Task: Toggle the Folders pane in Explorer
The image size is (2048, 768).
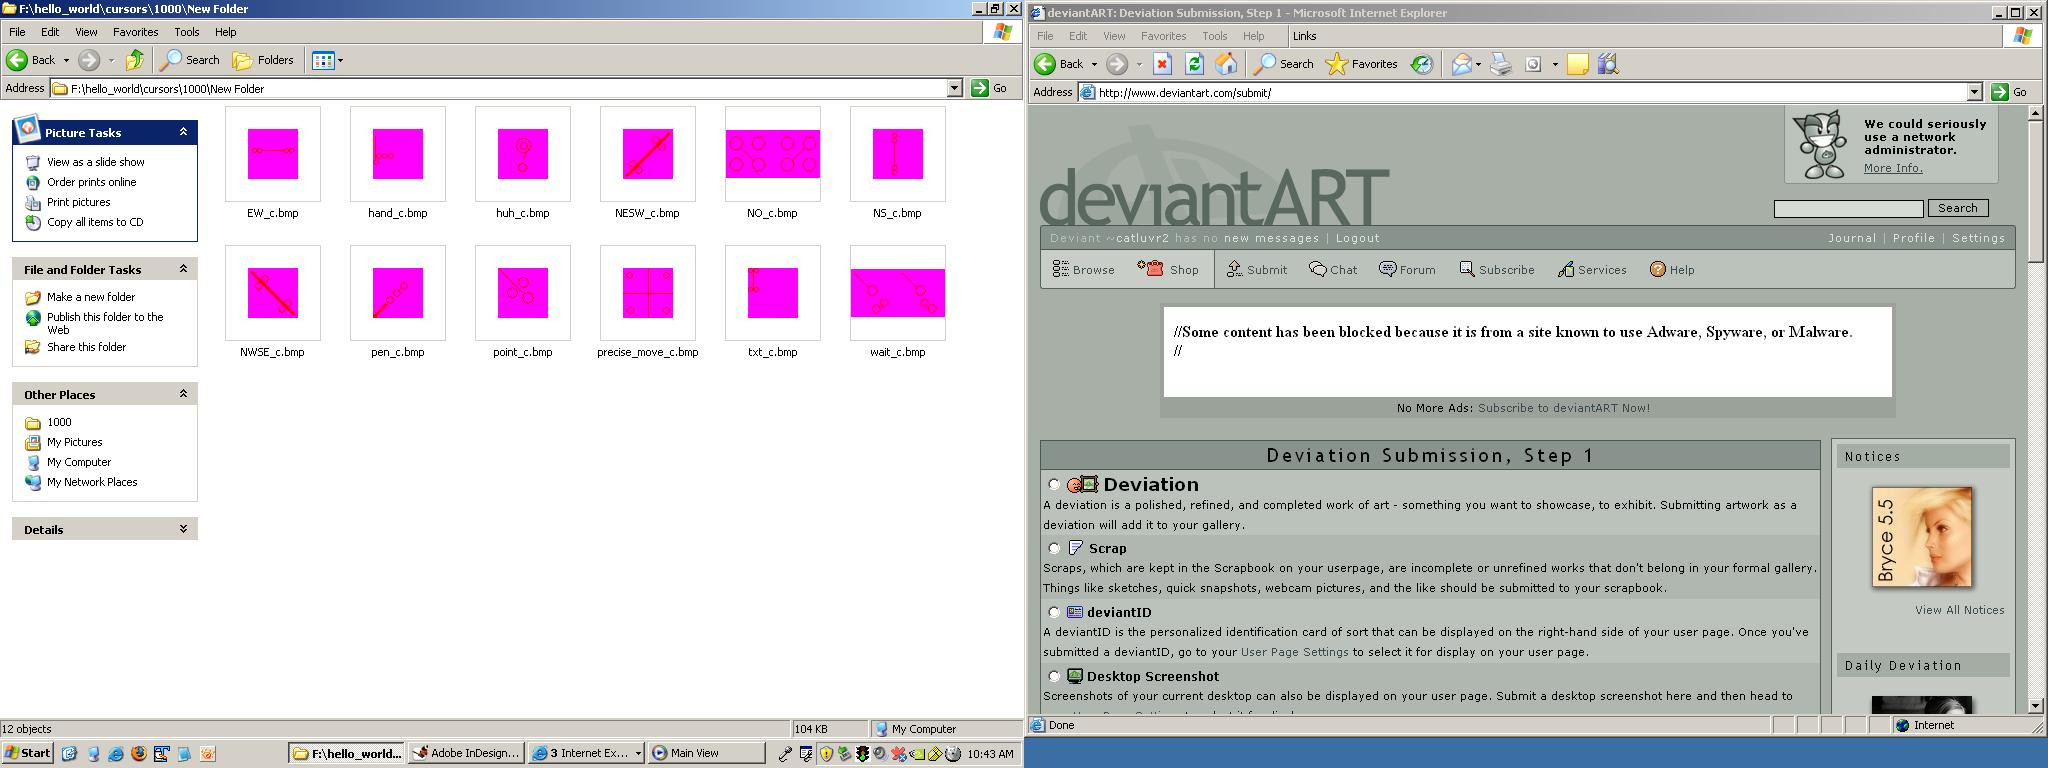Action: [263, 60]
